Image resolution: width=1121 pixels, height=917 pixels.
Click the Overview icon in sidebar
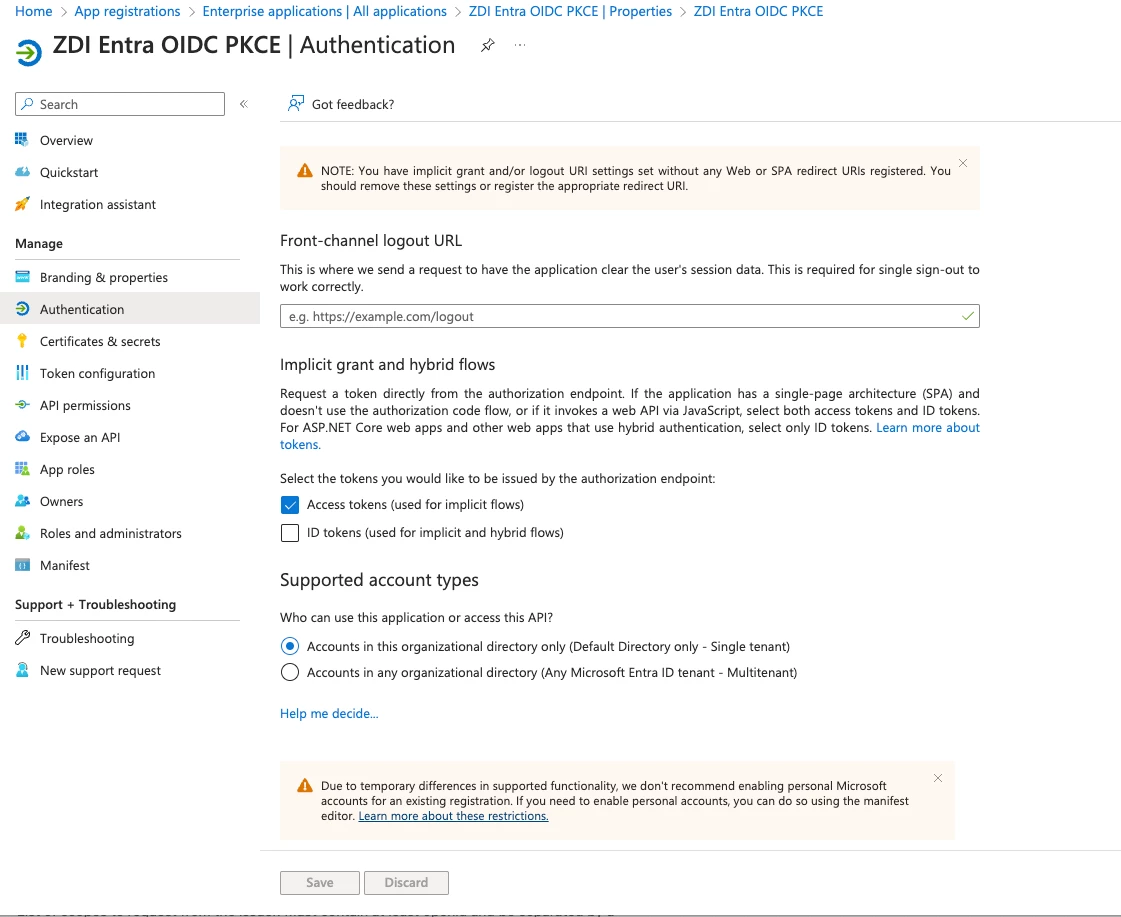point(22,140)
